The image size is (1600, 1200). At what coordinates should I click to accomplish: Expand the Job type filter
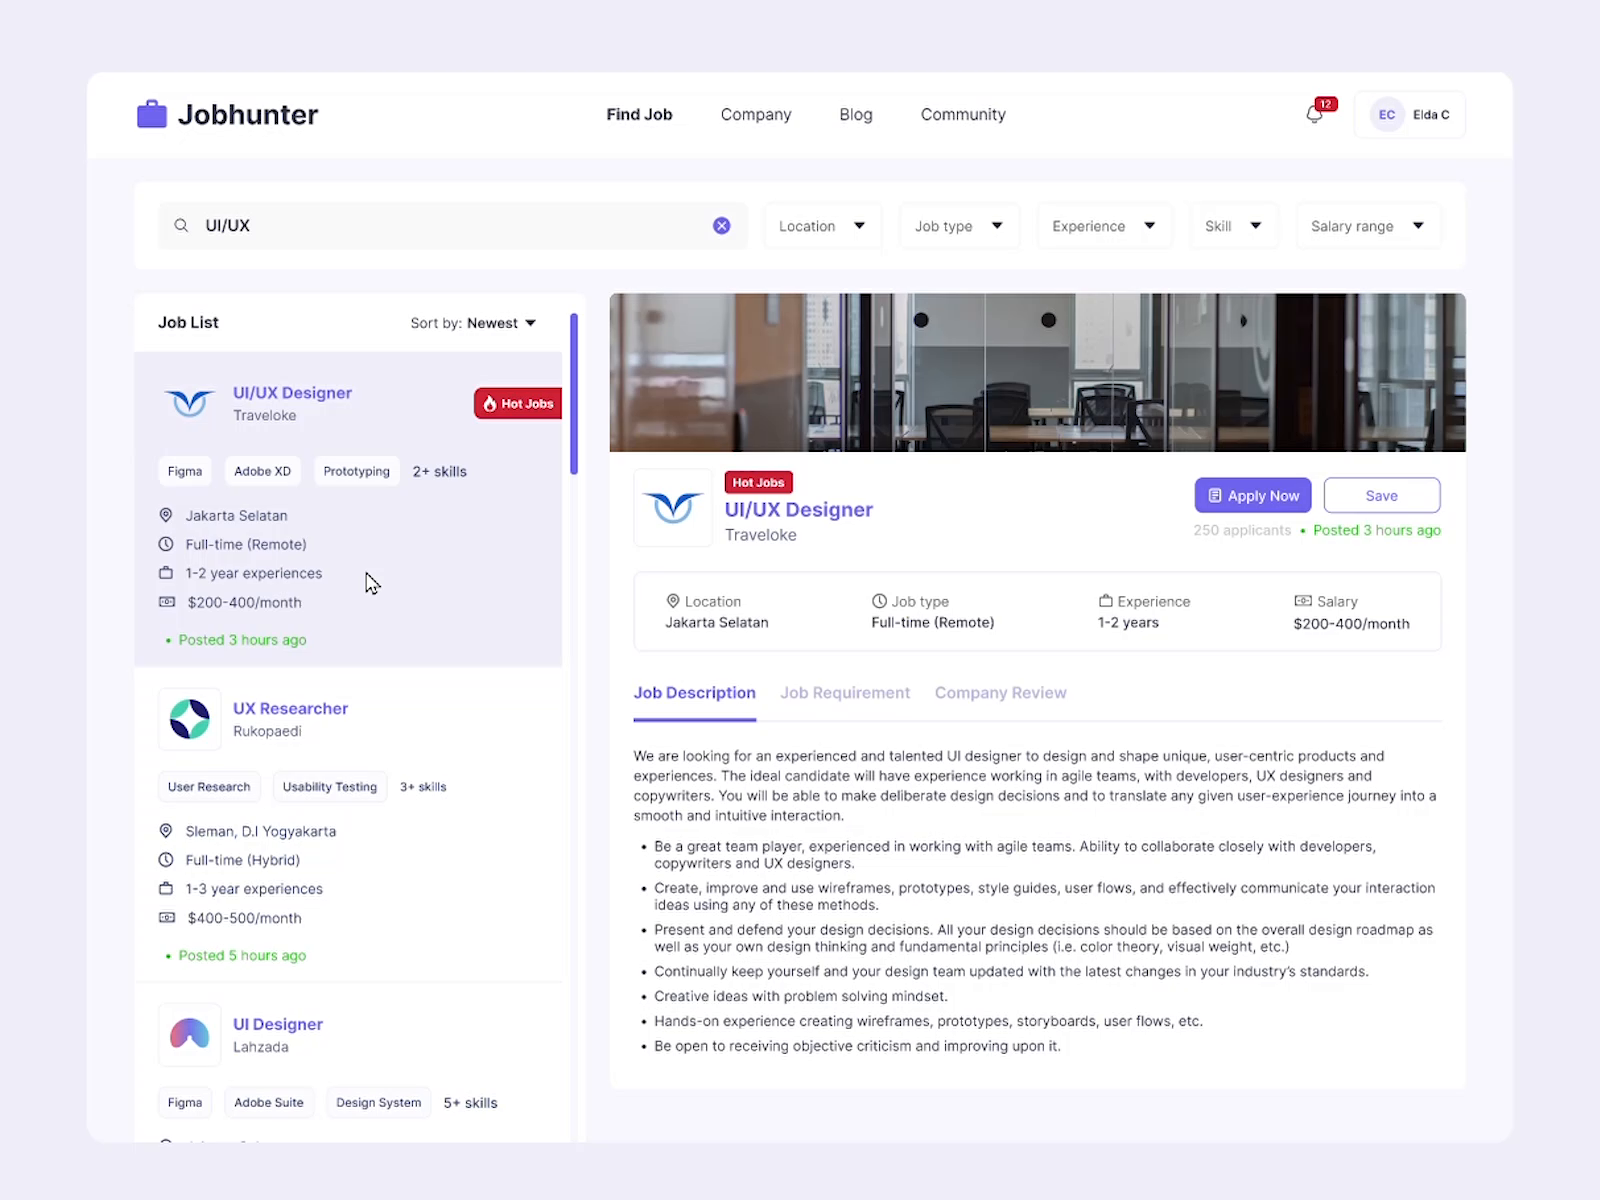[x=958, y=225]
